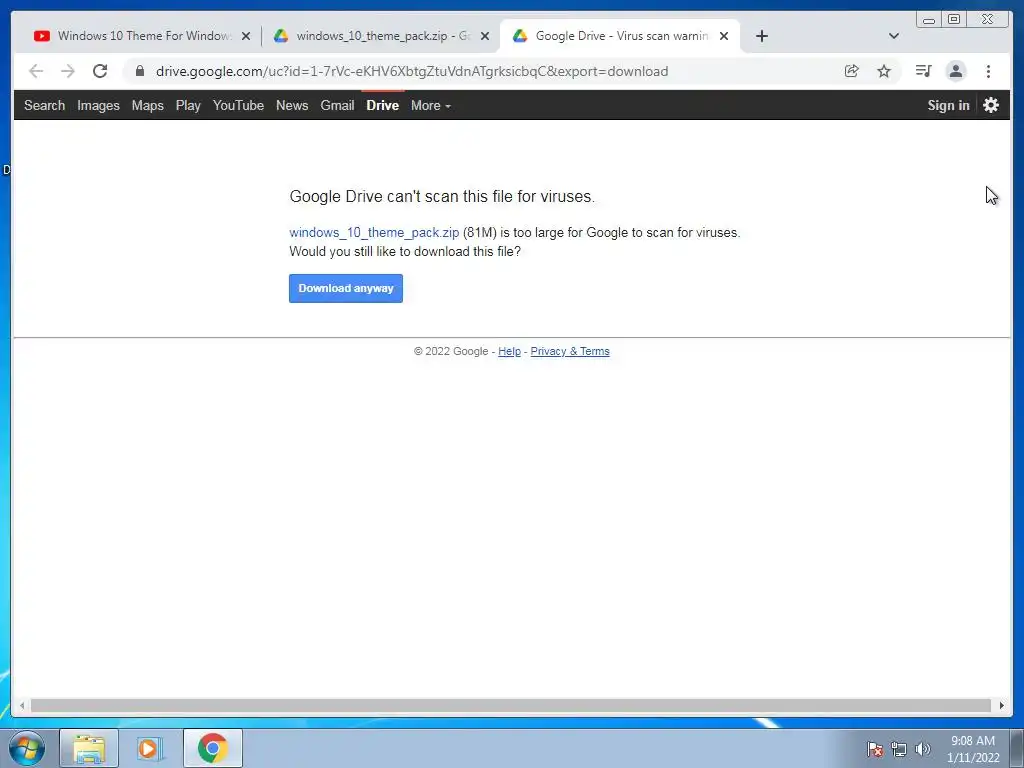Open Chrome's three-dot menu

pyautogui.click(x=988, y=71)
